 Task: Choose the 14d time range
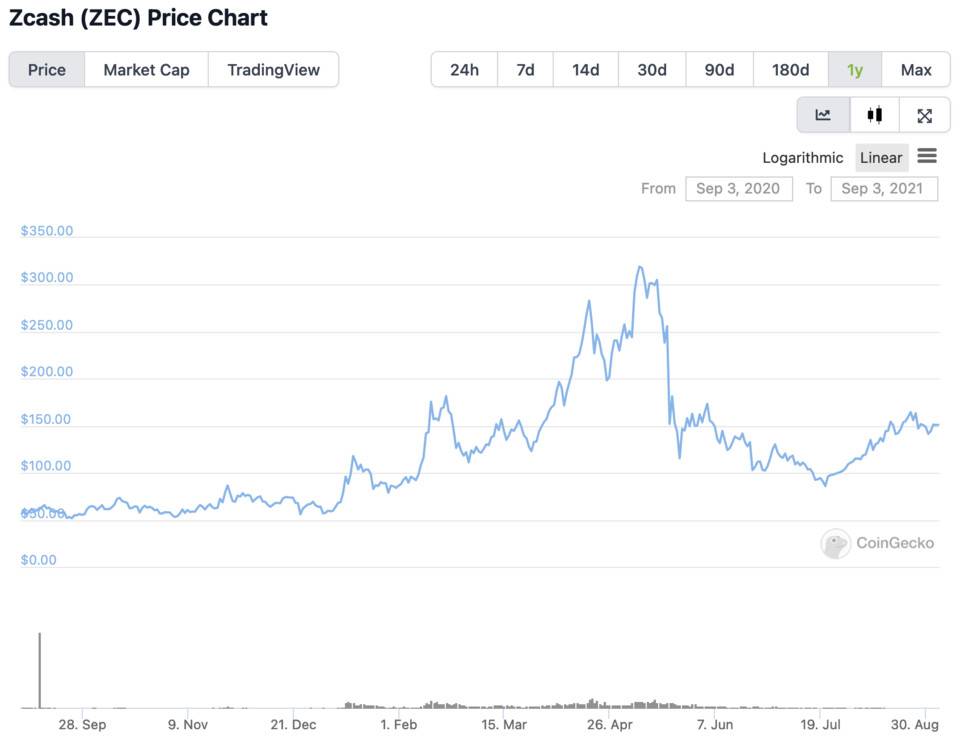tap(585, 70)
